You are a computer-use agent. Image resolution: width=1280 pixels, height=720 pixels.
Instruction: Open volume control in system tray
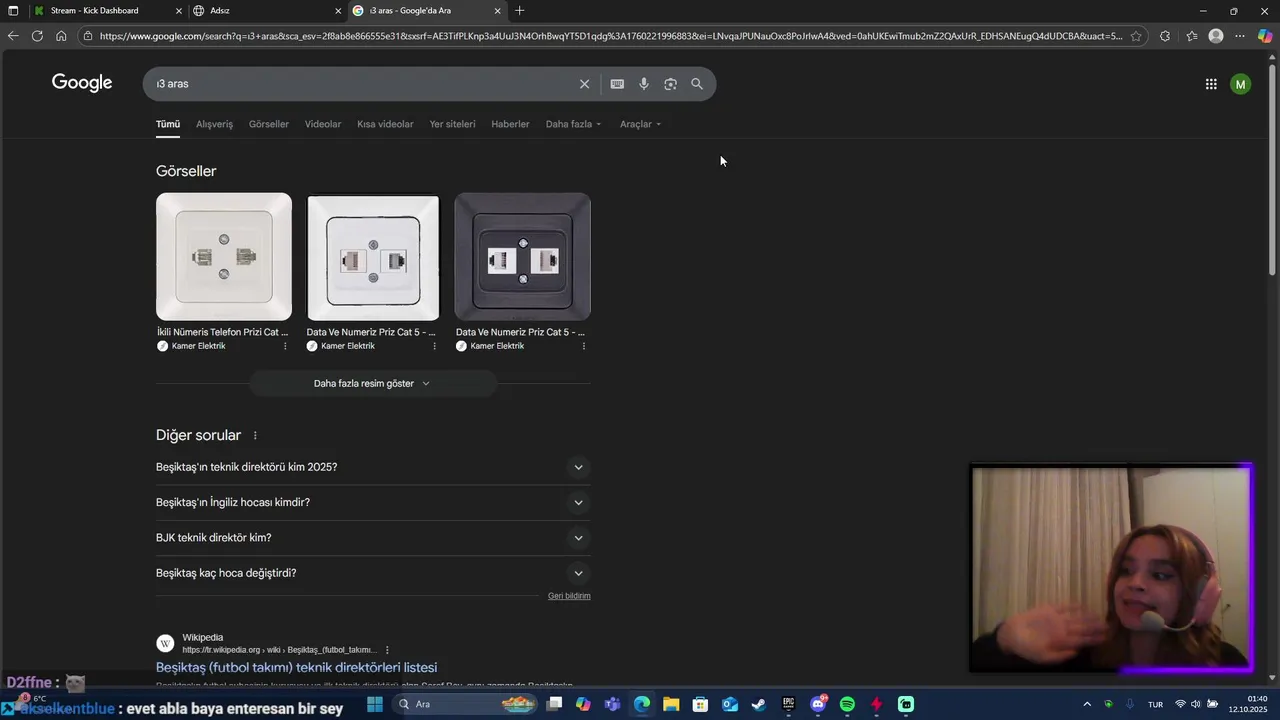pos(1195,704)
